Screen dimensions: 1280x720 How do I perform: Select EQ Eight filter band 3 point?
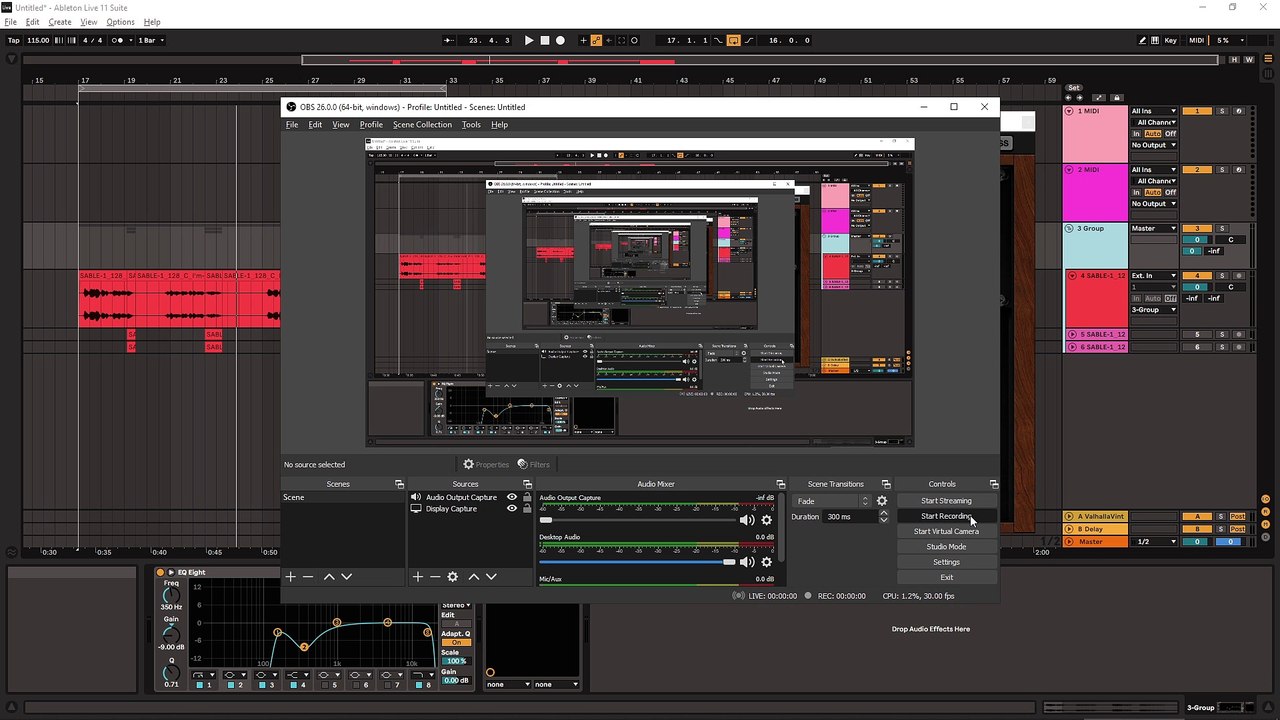[x=337, y=623]
